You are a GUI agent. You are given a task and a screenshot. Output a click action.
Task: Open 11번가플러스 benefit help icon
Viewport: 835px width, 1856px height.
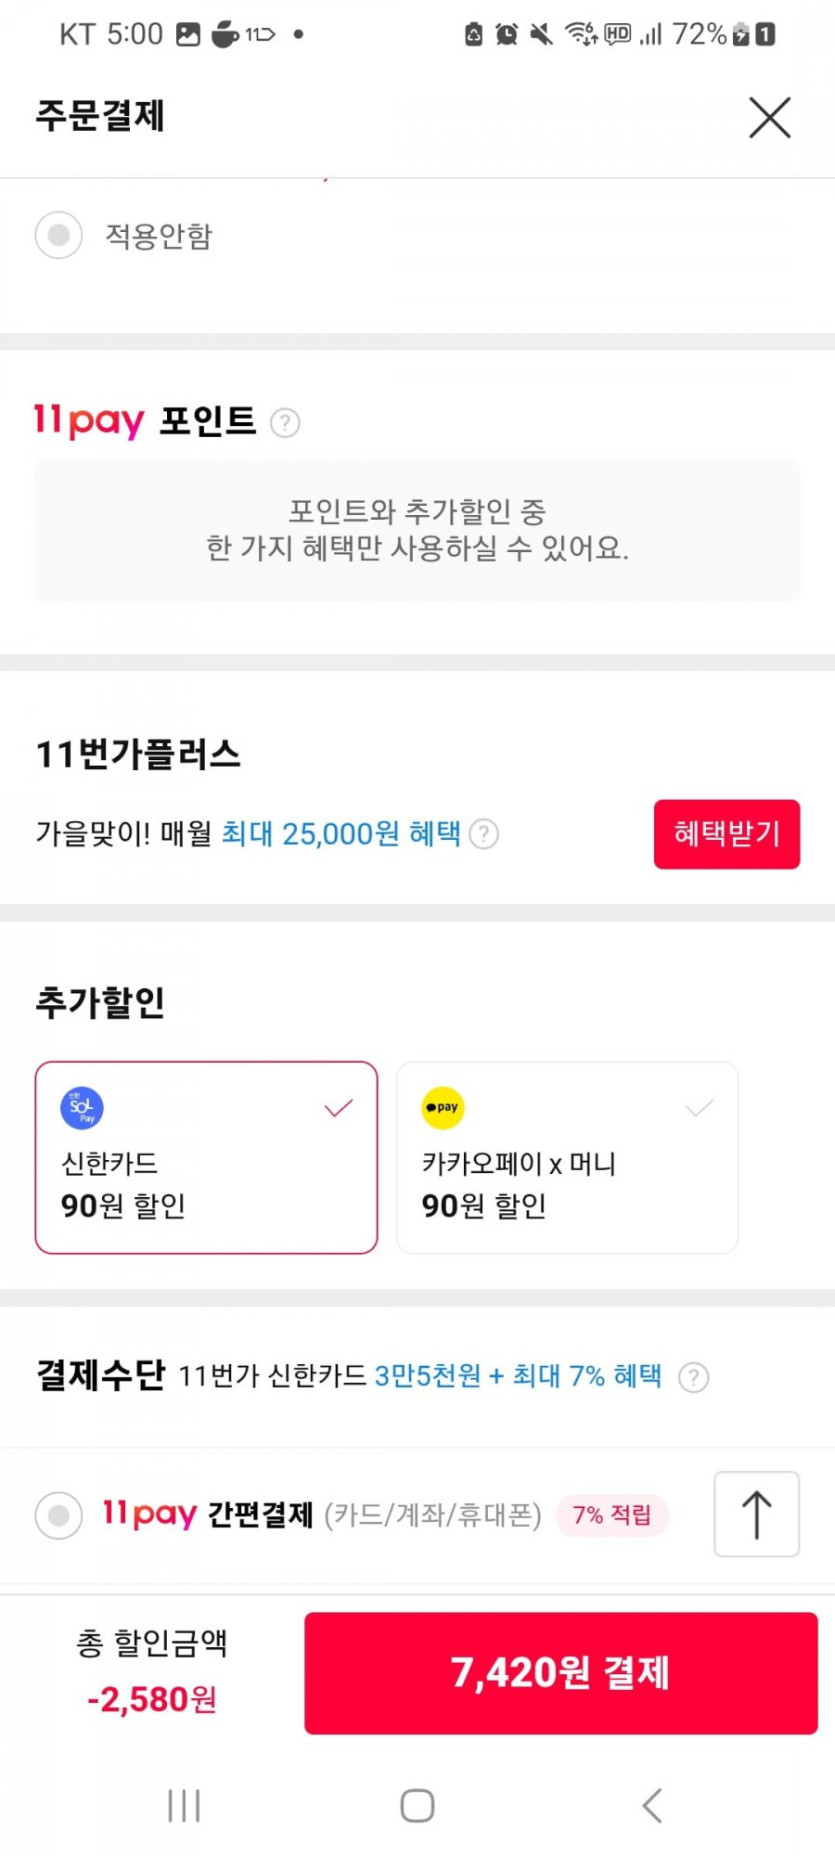[484, 834]
